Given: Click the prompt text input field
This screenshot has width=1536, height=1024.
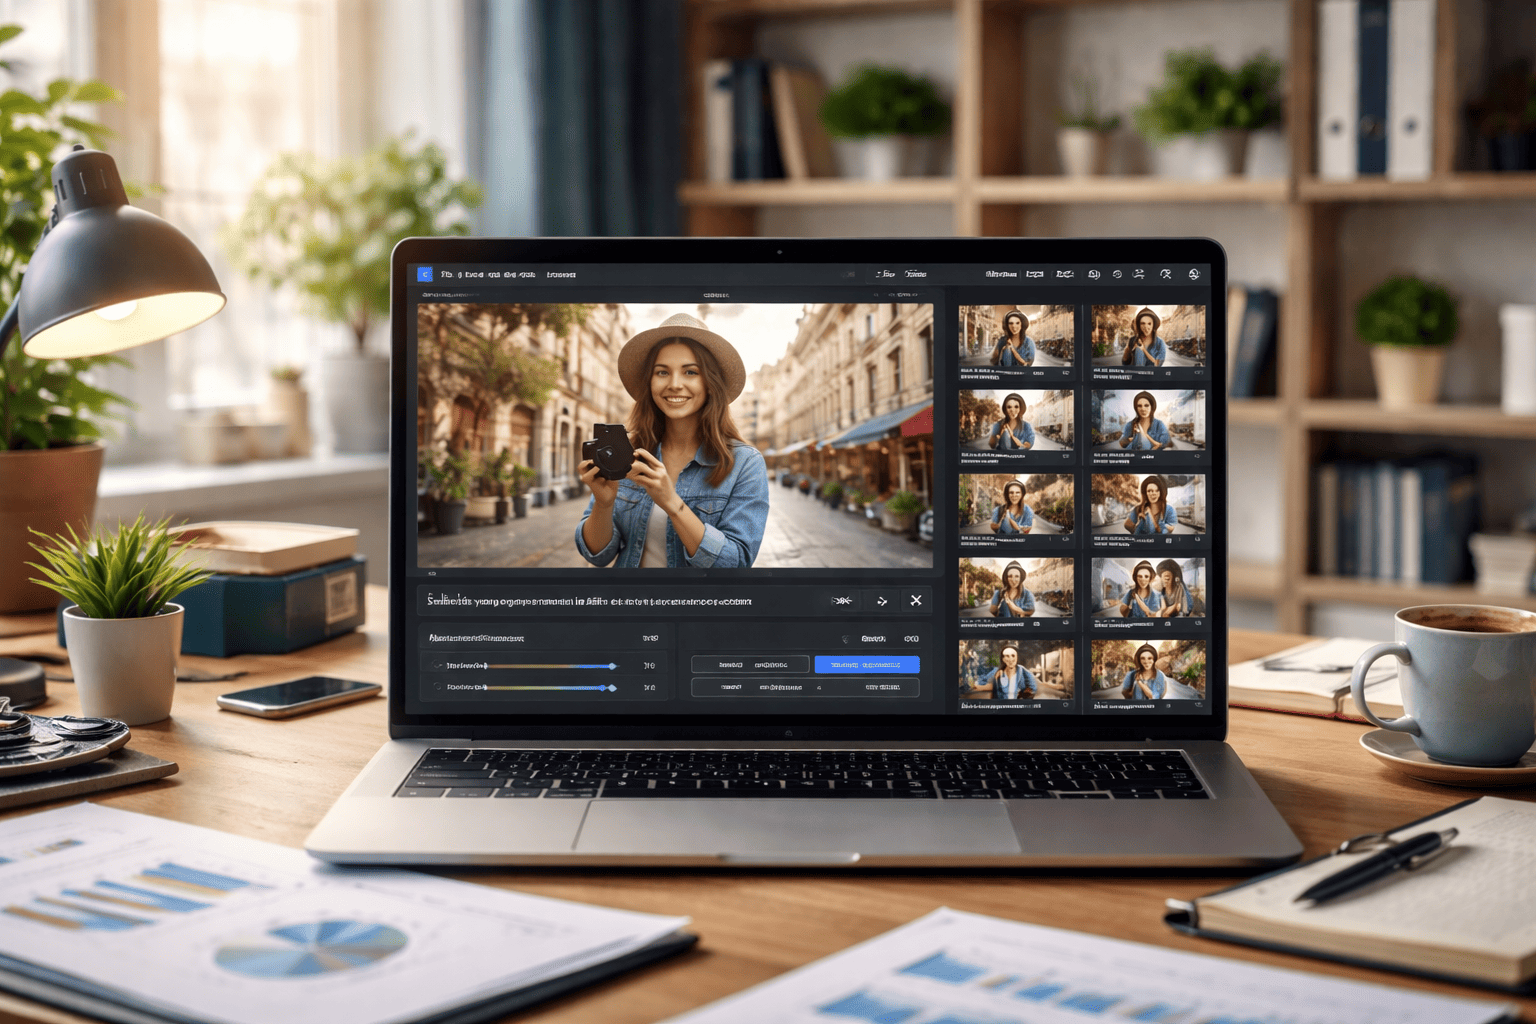Looking at the screenshot, I should point(620,601).
